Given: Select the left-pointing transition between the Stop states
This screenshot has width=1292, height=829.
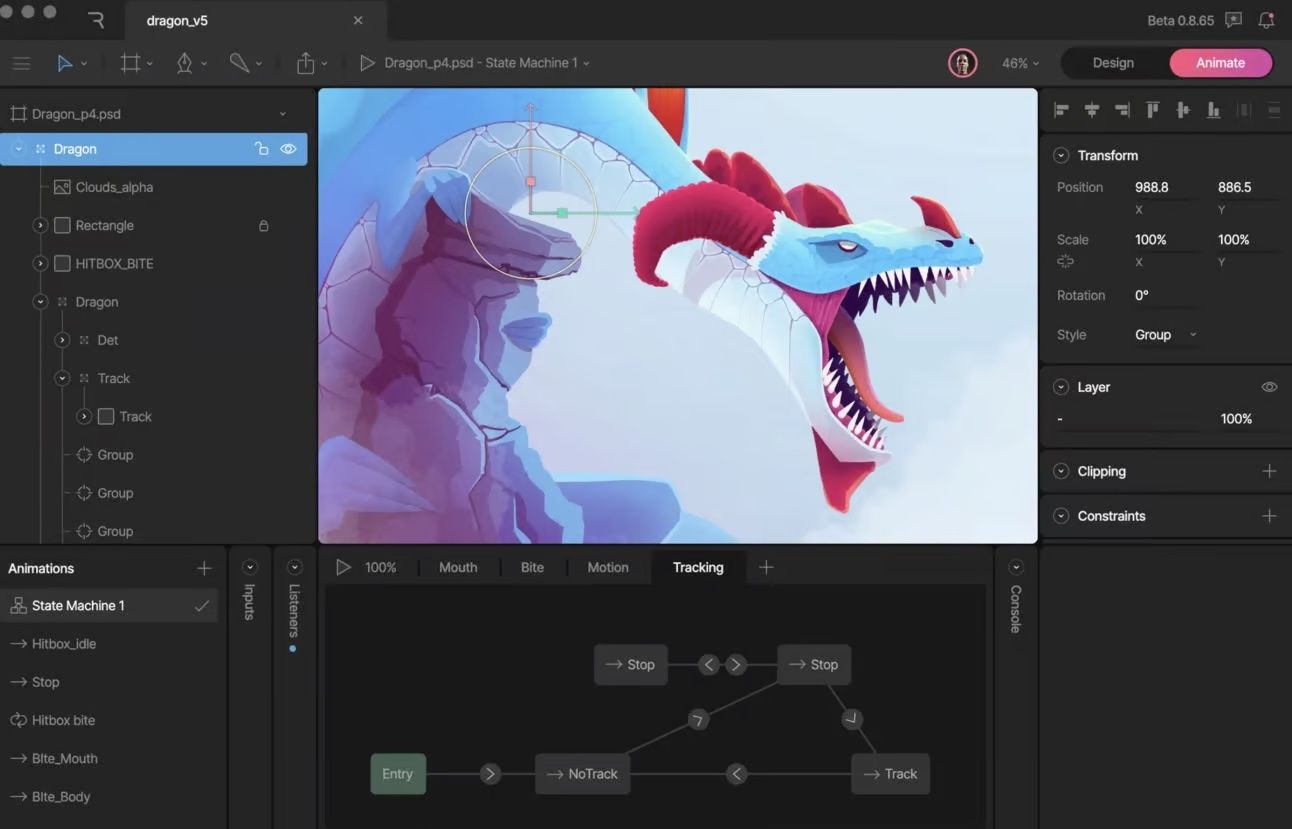Looking at the screenshot, I should (x=709, y=665).
